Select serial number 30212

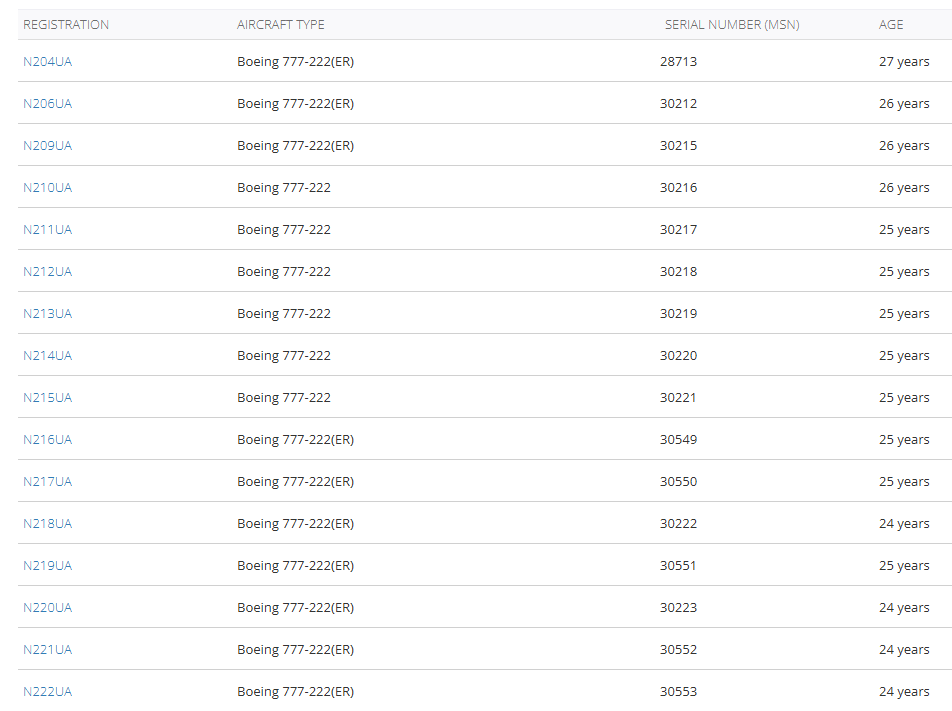(678, 103)
